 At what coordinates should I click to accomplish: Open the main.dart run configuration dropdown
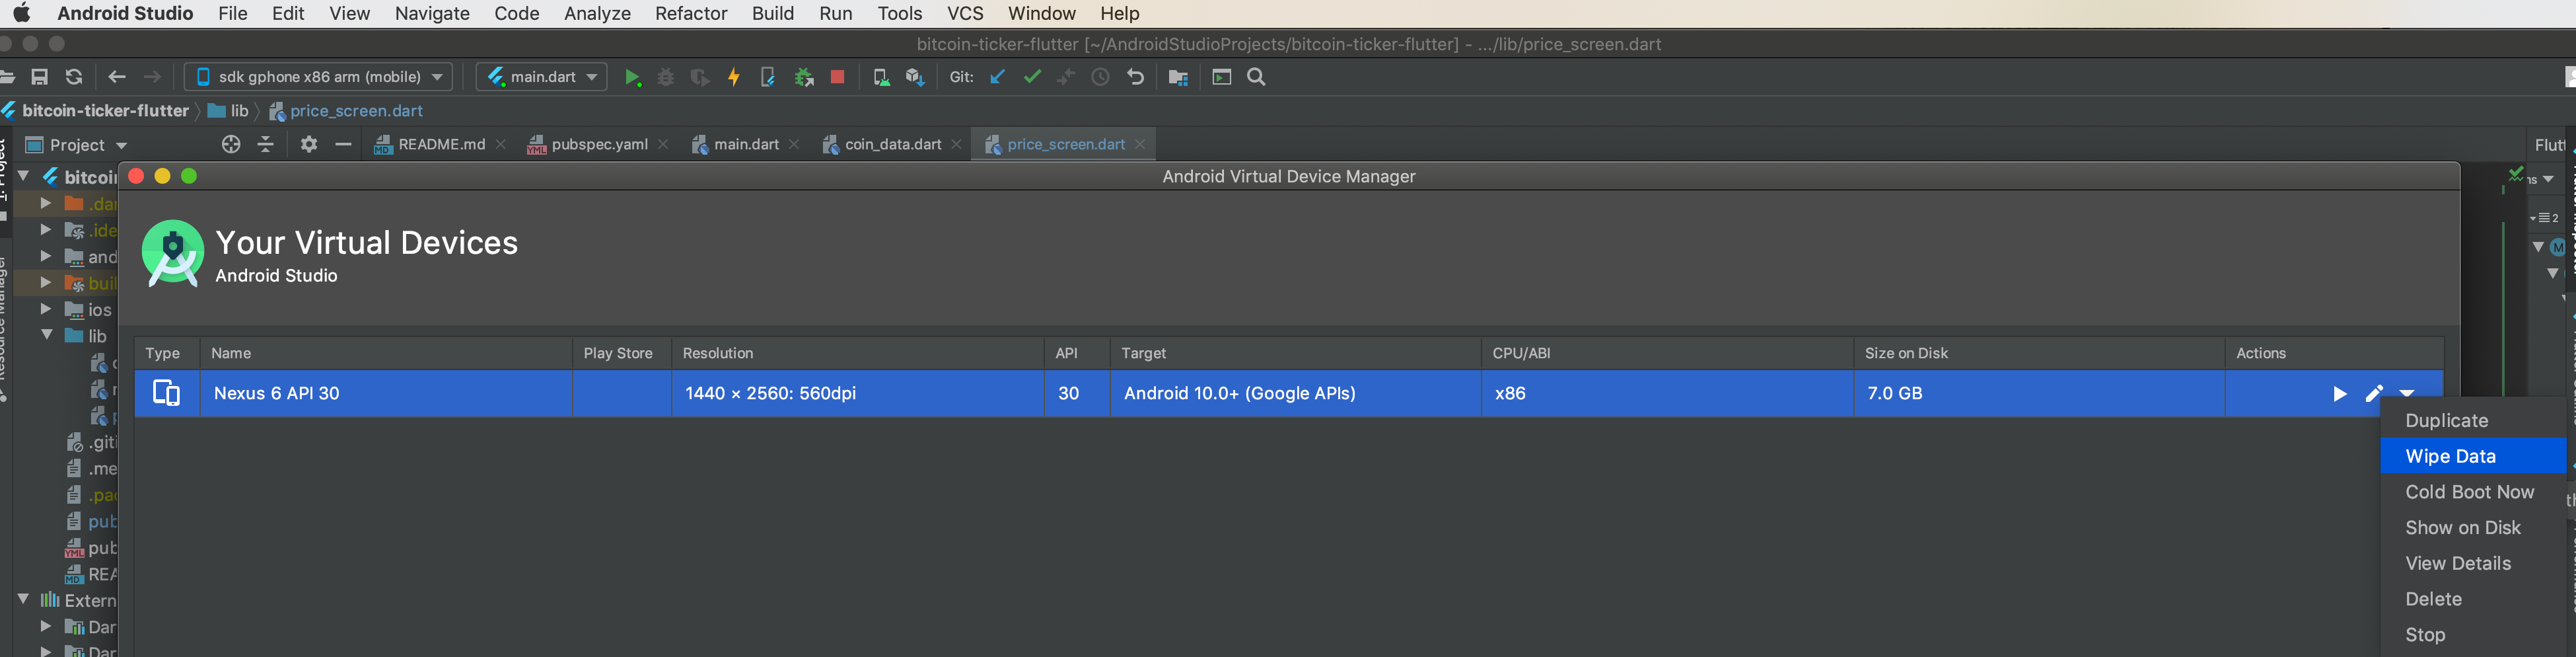click(542, 77)
